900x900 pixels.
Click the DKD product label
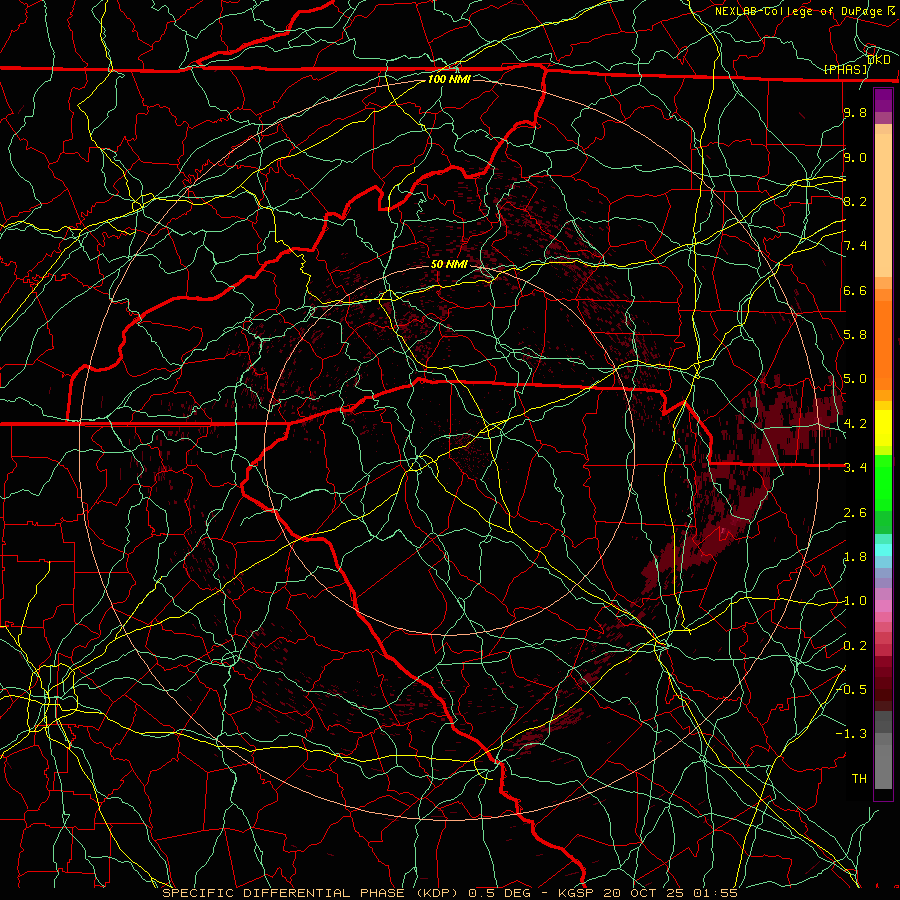[x=879, y=59]
